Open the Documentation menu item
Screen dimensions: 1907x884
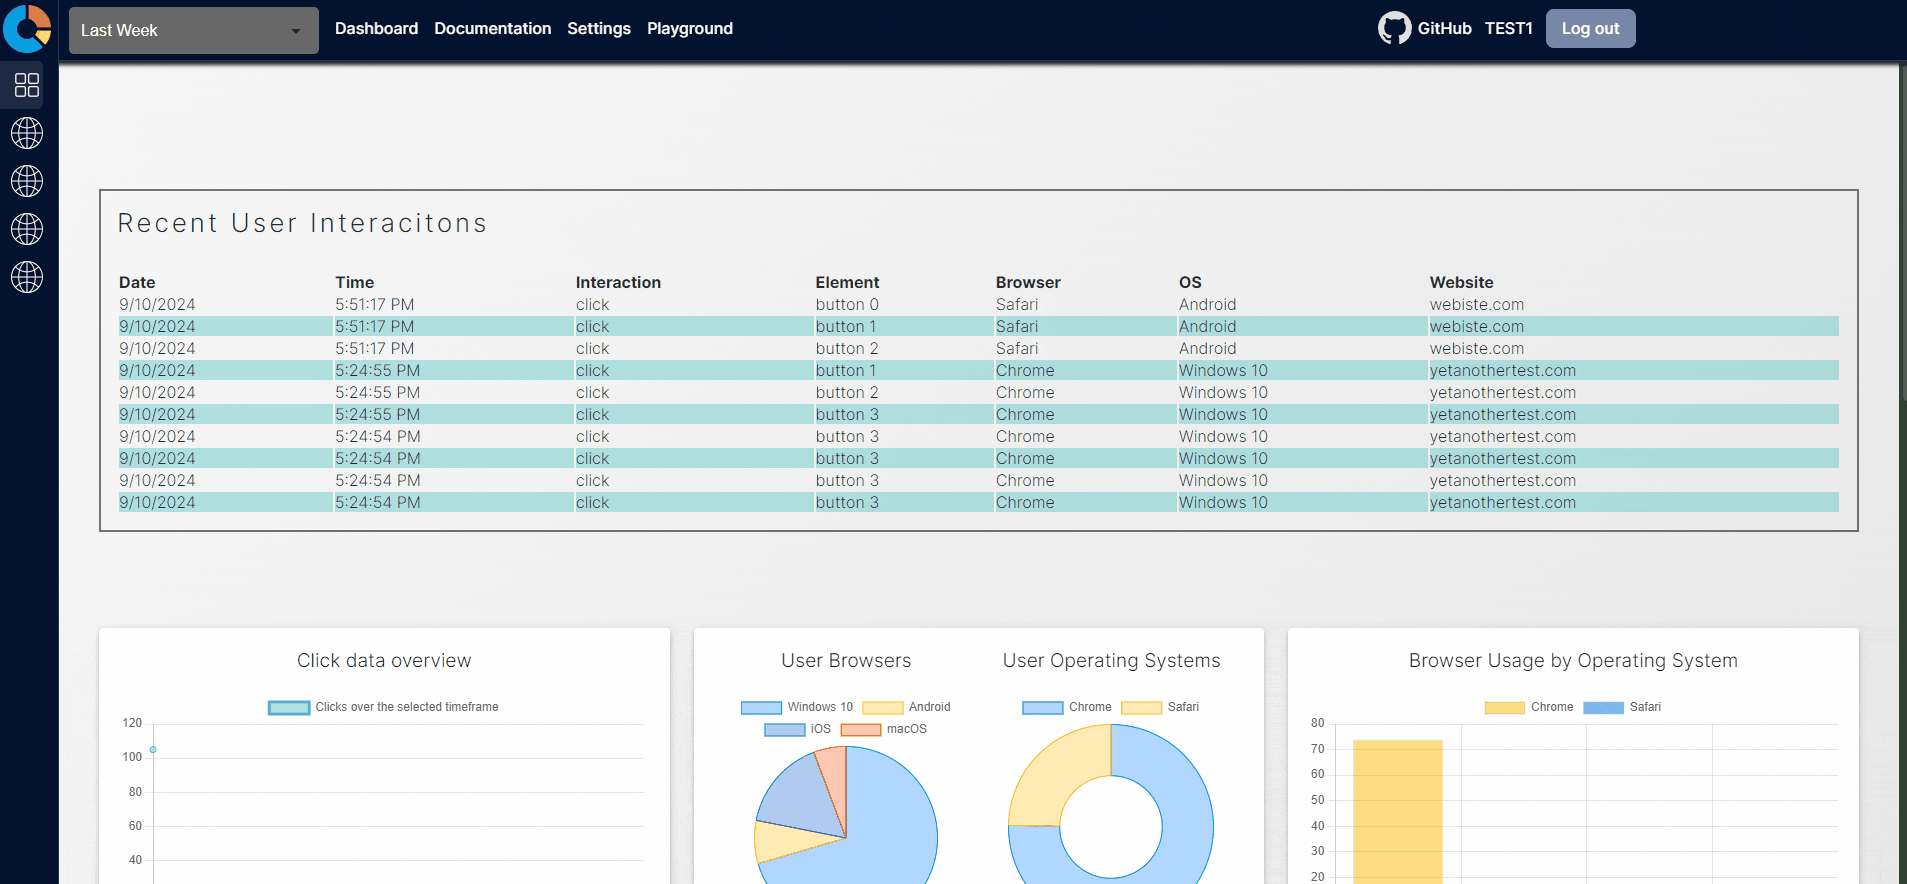(x=492, y=29)
